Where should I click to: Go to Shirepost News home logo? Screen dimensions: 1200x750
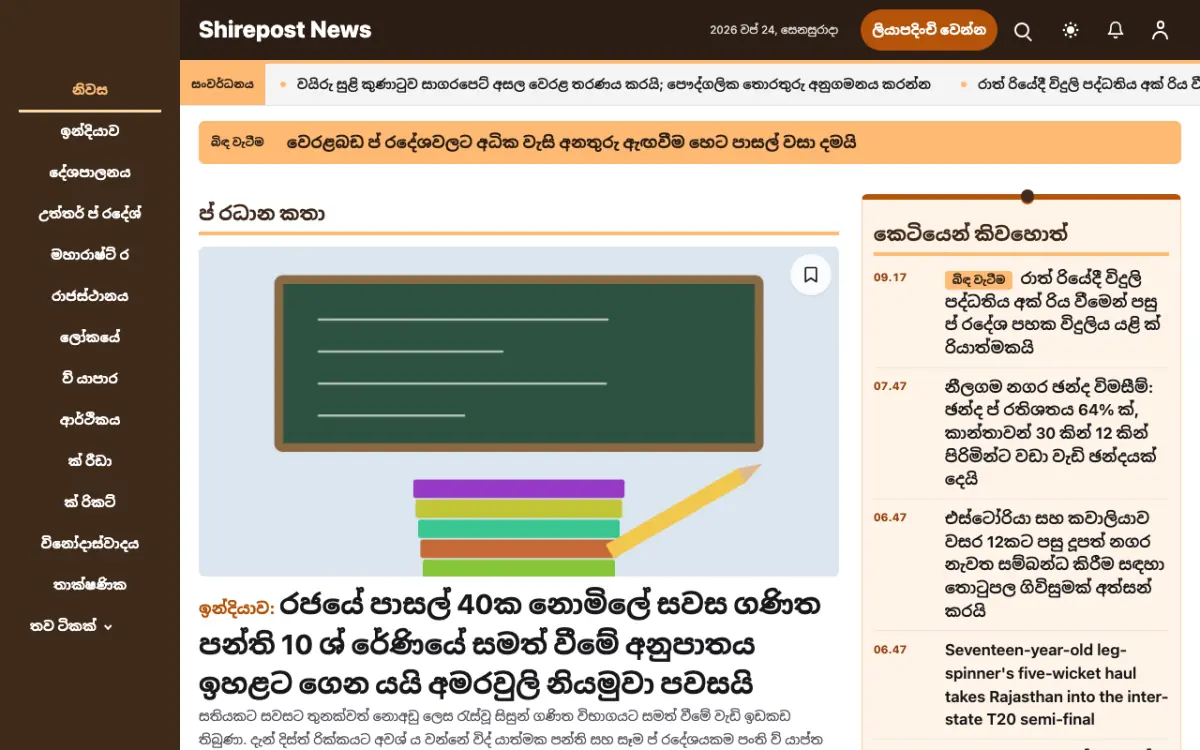click(x=285, y=30)
